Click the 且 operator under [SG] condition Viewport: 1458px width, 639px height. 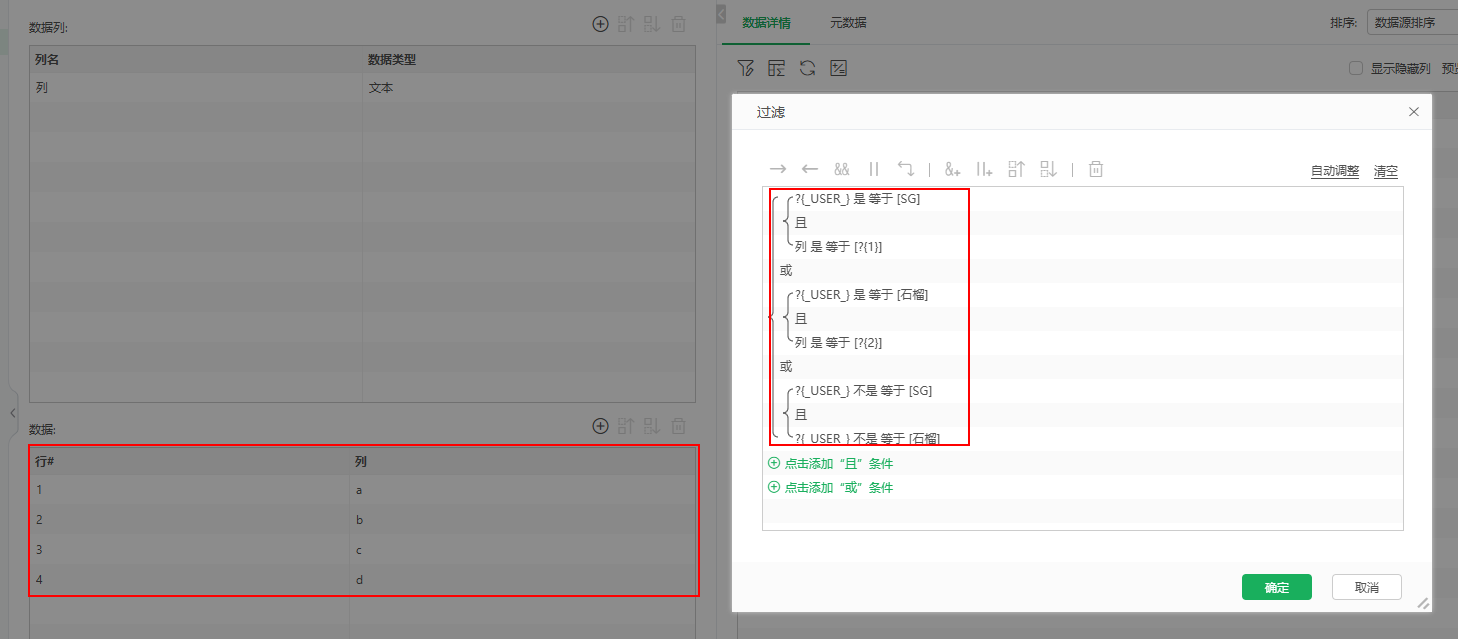tap(801, 223)
